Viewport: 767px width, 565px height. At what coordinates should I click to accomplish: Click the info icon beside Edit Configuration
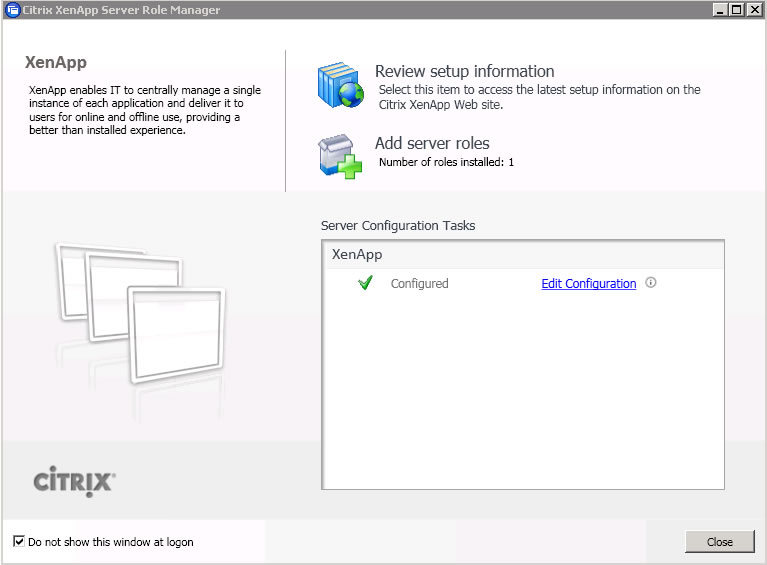651,282
